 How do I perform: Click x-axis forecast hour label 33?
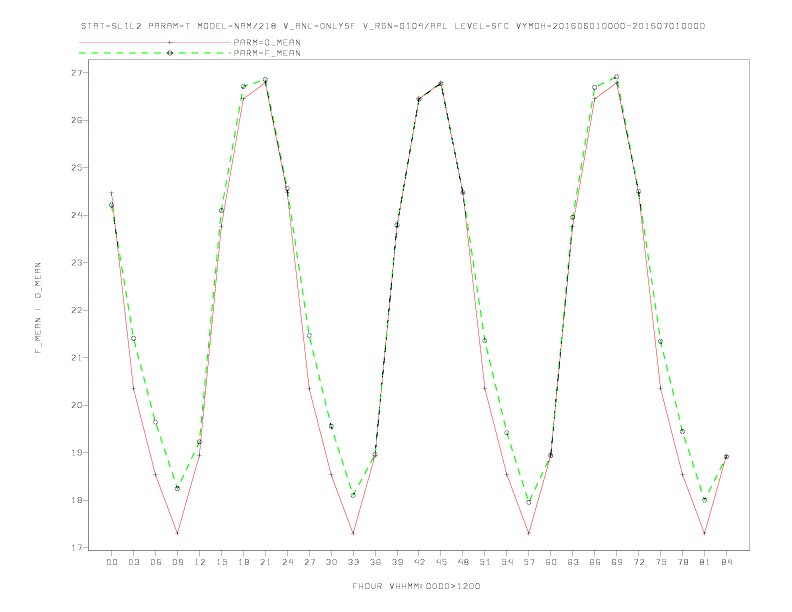pos(353,562)
